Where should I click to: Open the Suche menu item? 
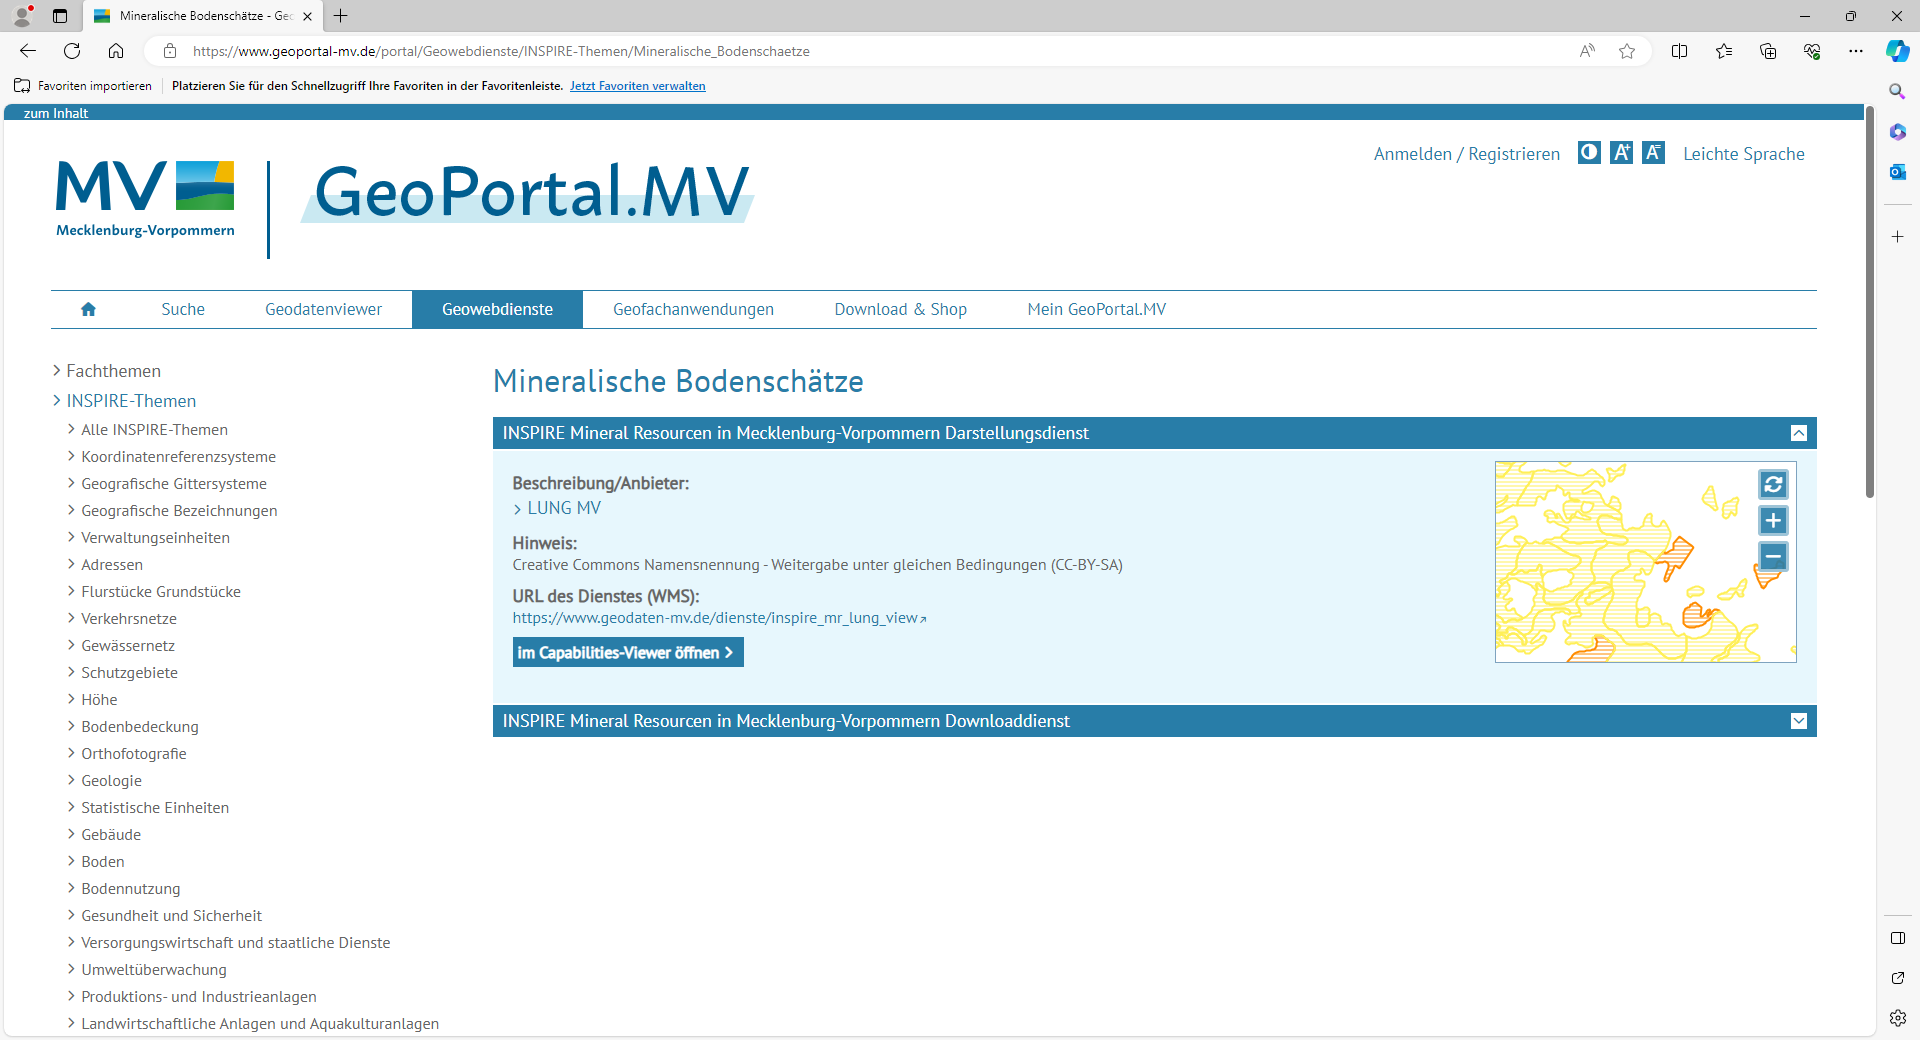183,310
